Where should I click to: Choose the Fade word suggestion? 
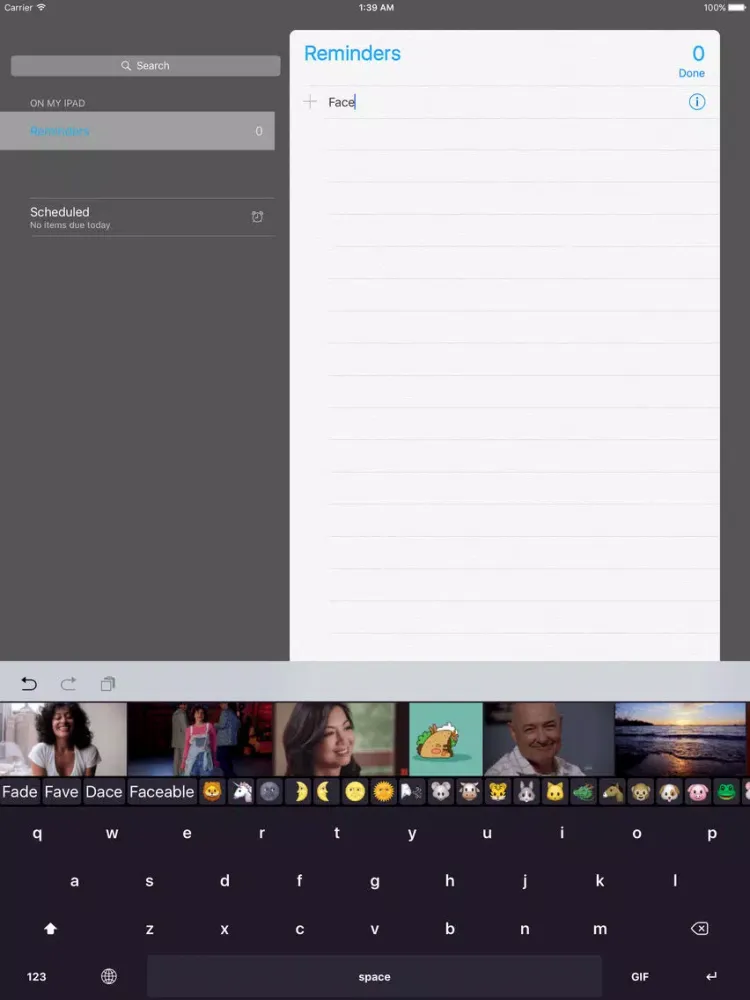pyautogui.click(x=20, y=791)
